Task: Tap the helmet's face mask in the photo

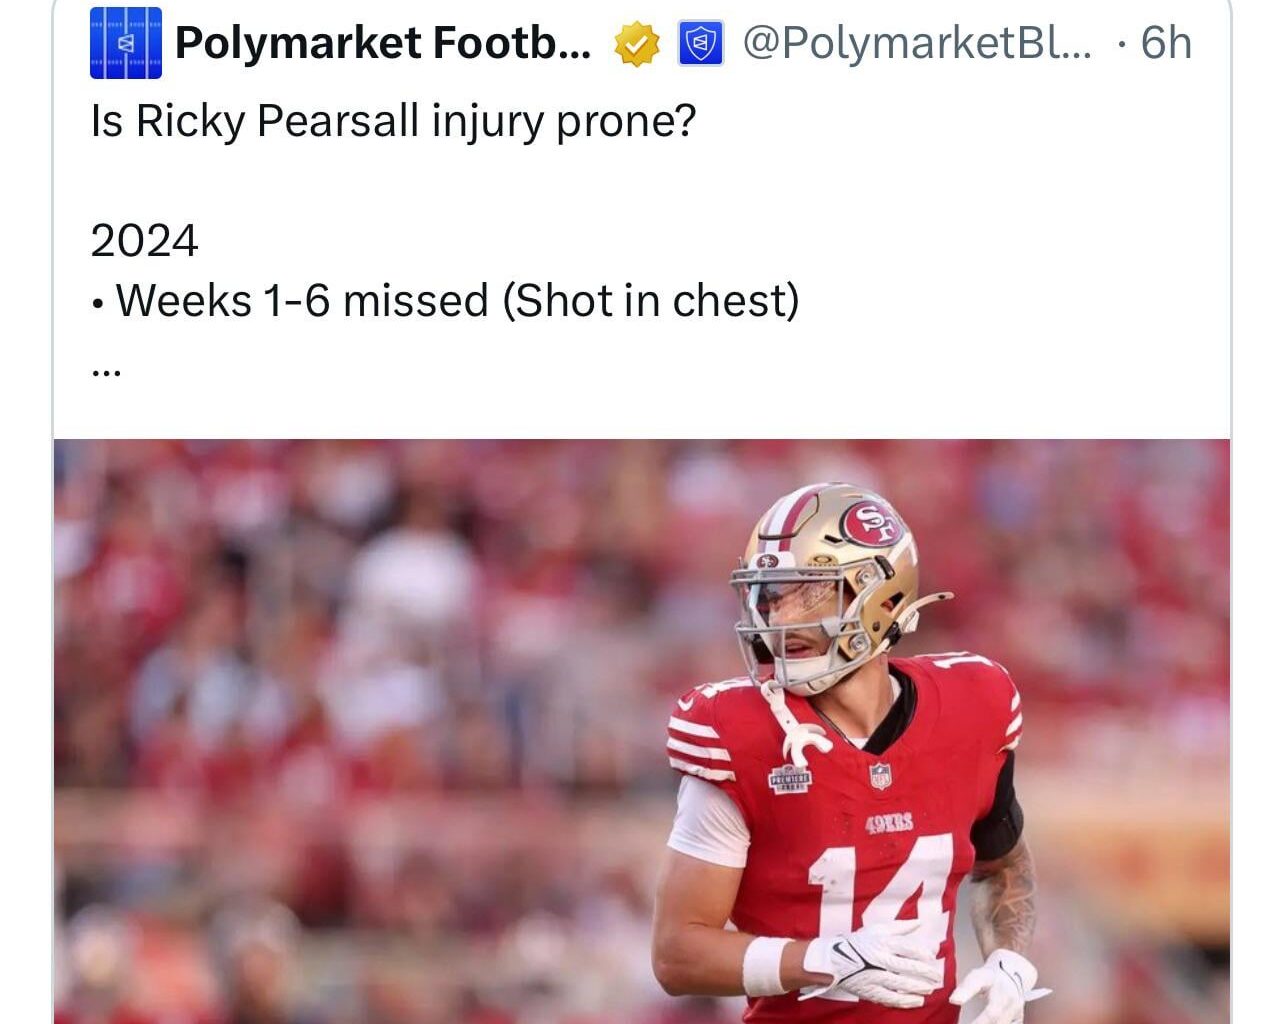Action: 790,625
